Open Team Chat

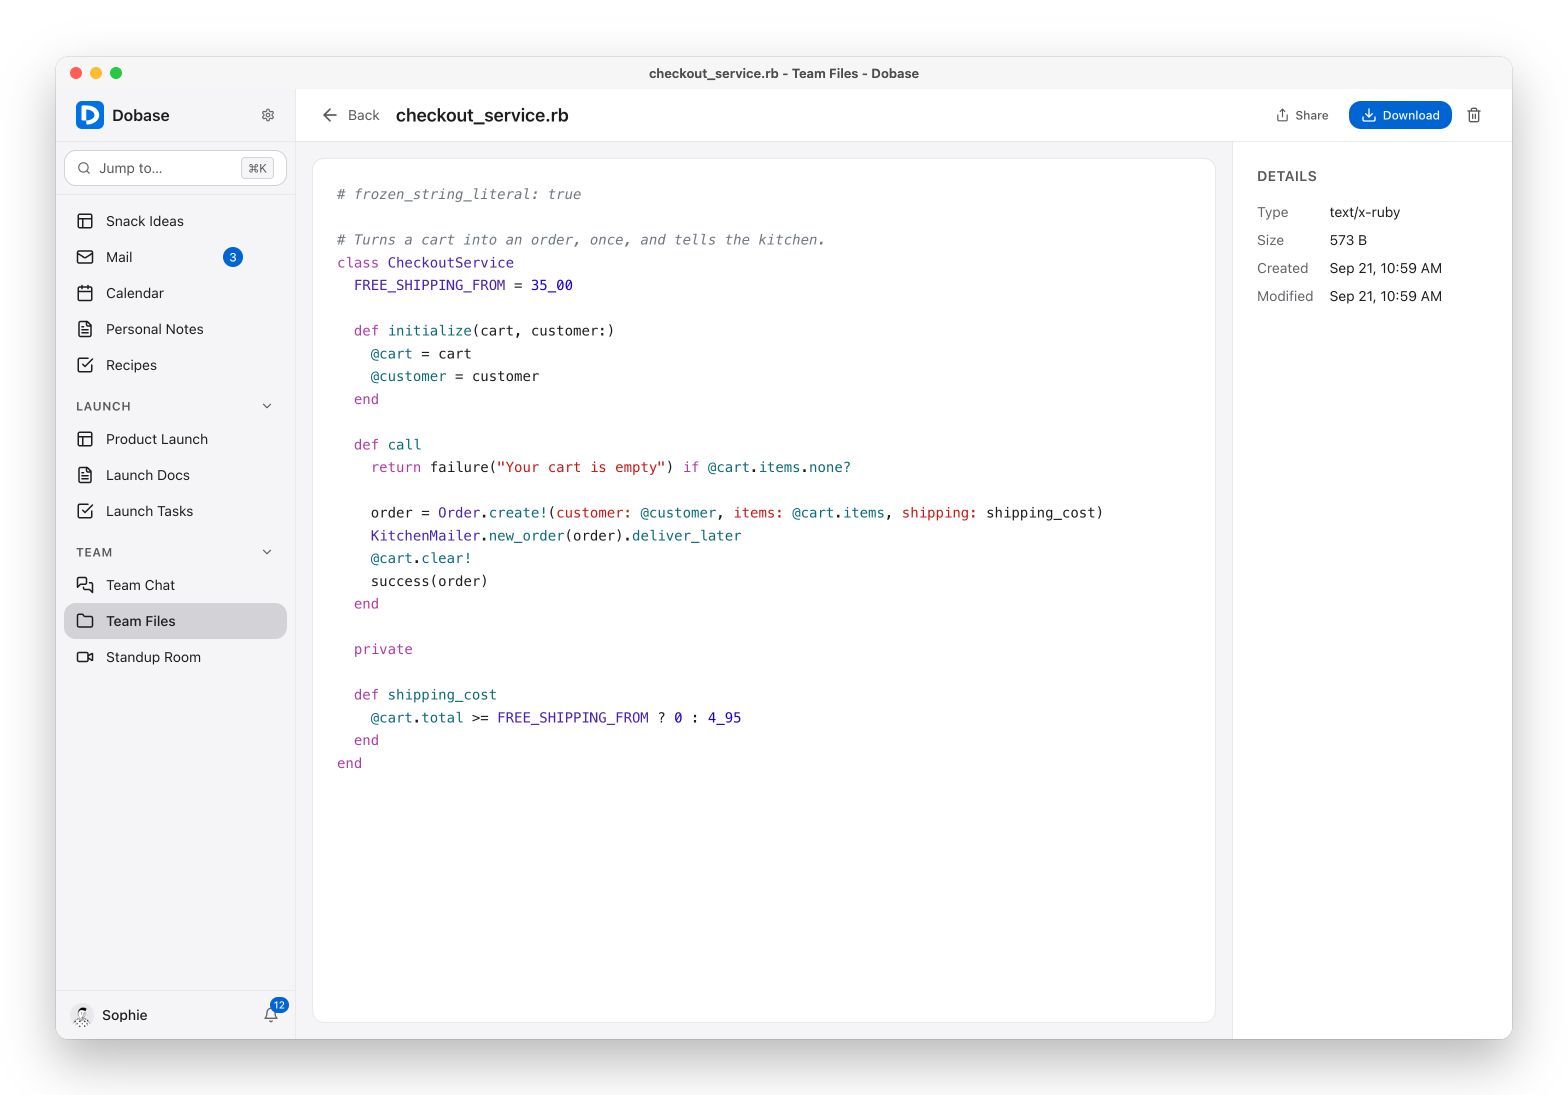(175, 585)
